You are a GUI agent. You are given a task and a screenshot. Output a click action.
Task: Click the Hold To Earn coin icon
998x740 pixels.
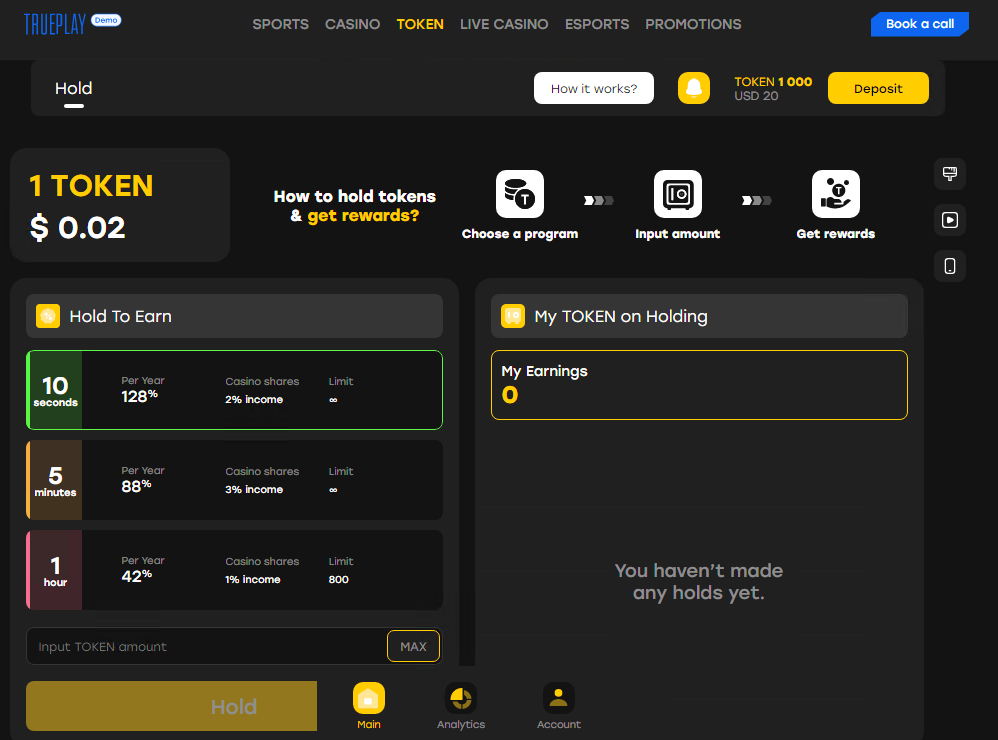(x=48, y=316)
